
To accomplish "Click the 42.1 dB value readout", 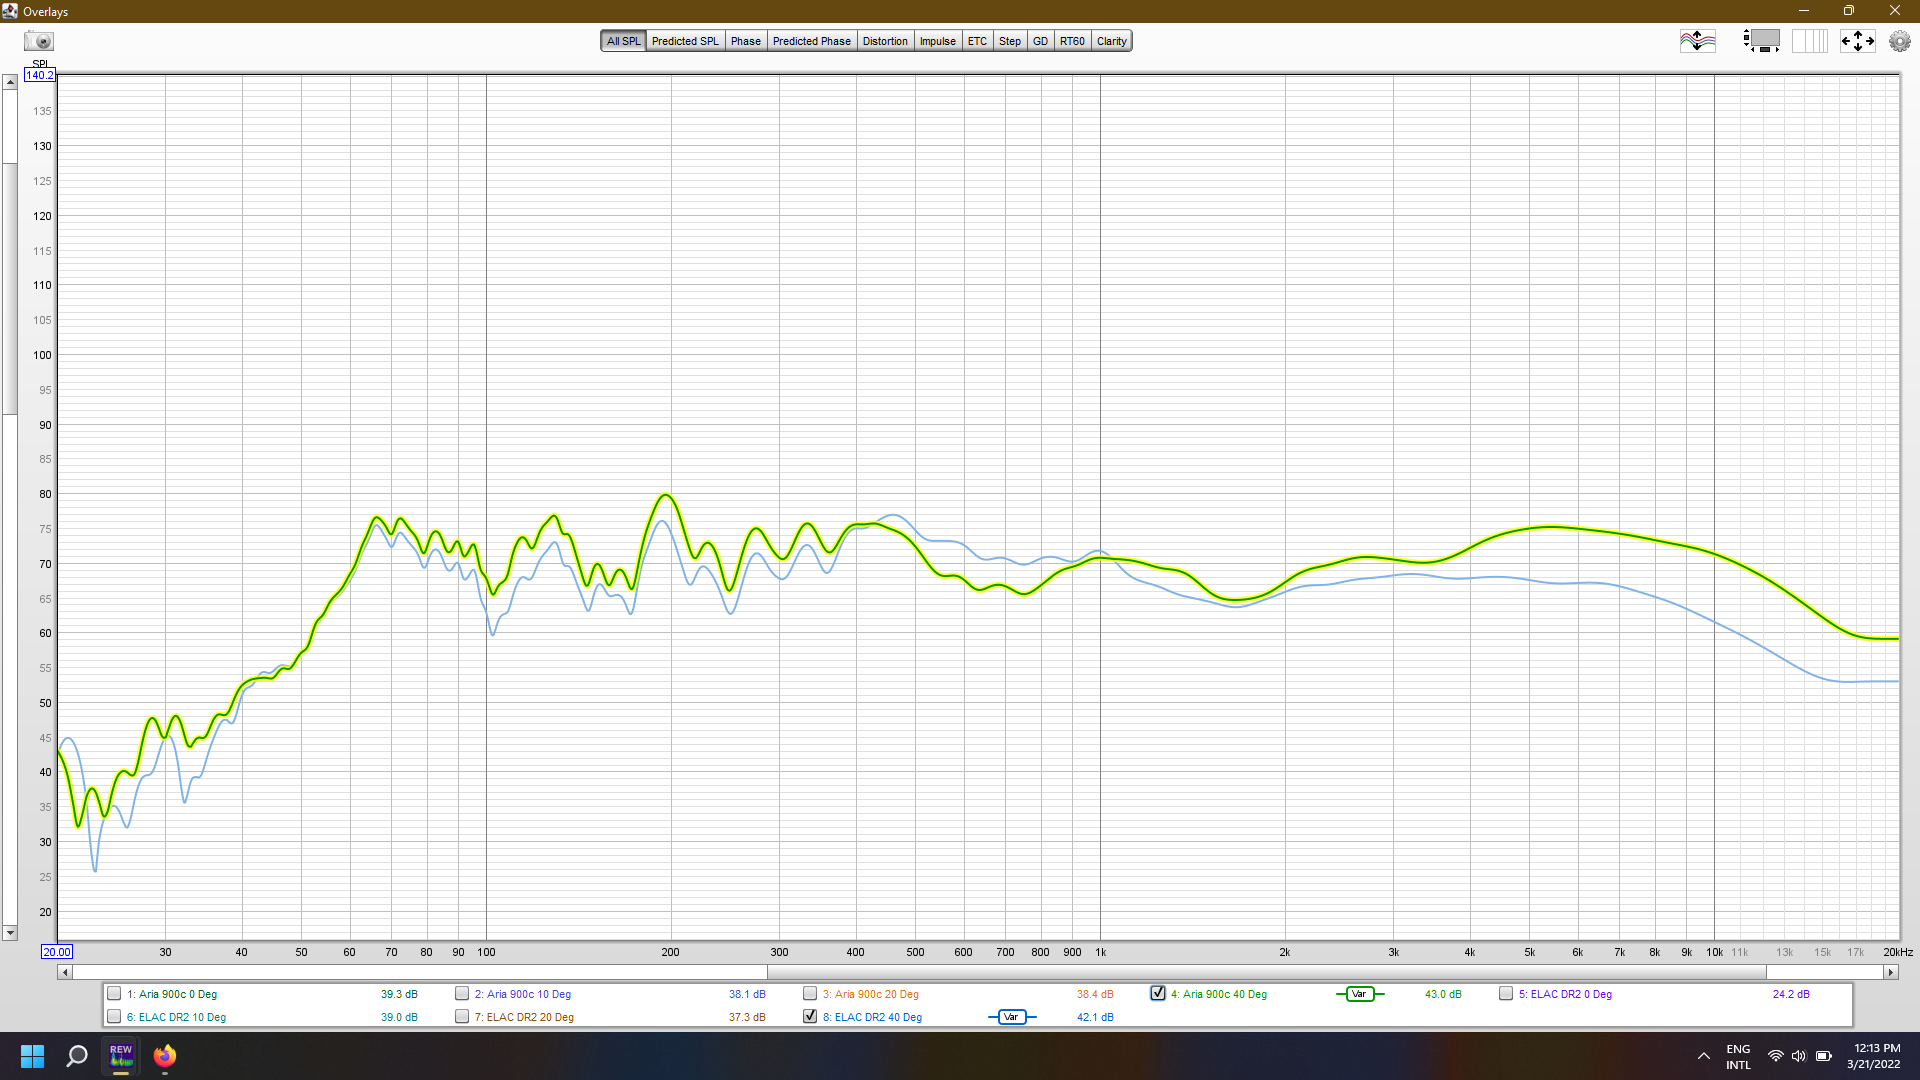I will tap(1095, 1017).
